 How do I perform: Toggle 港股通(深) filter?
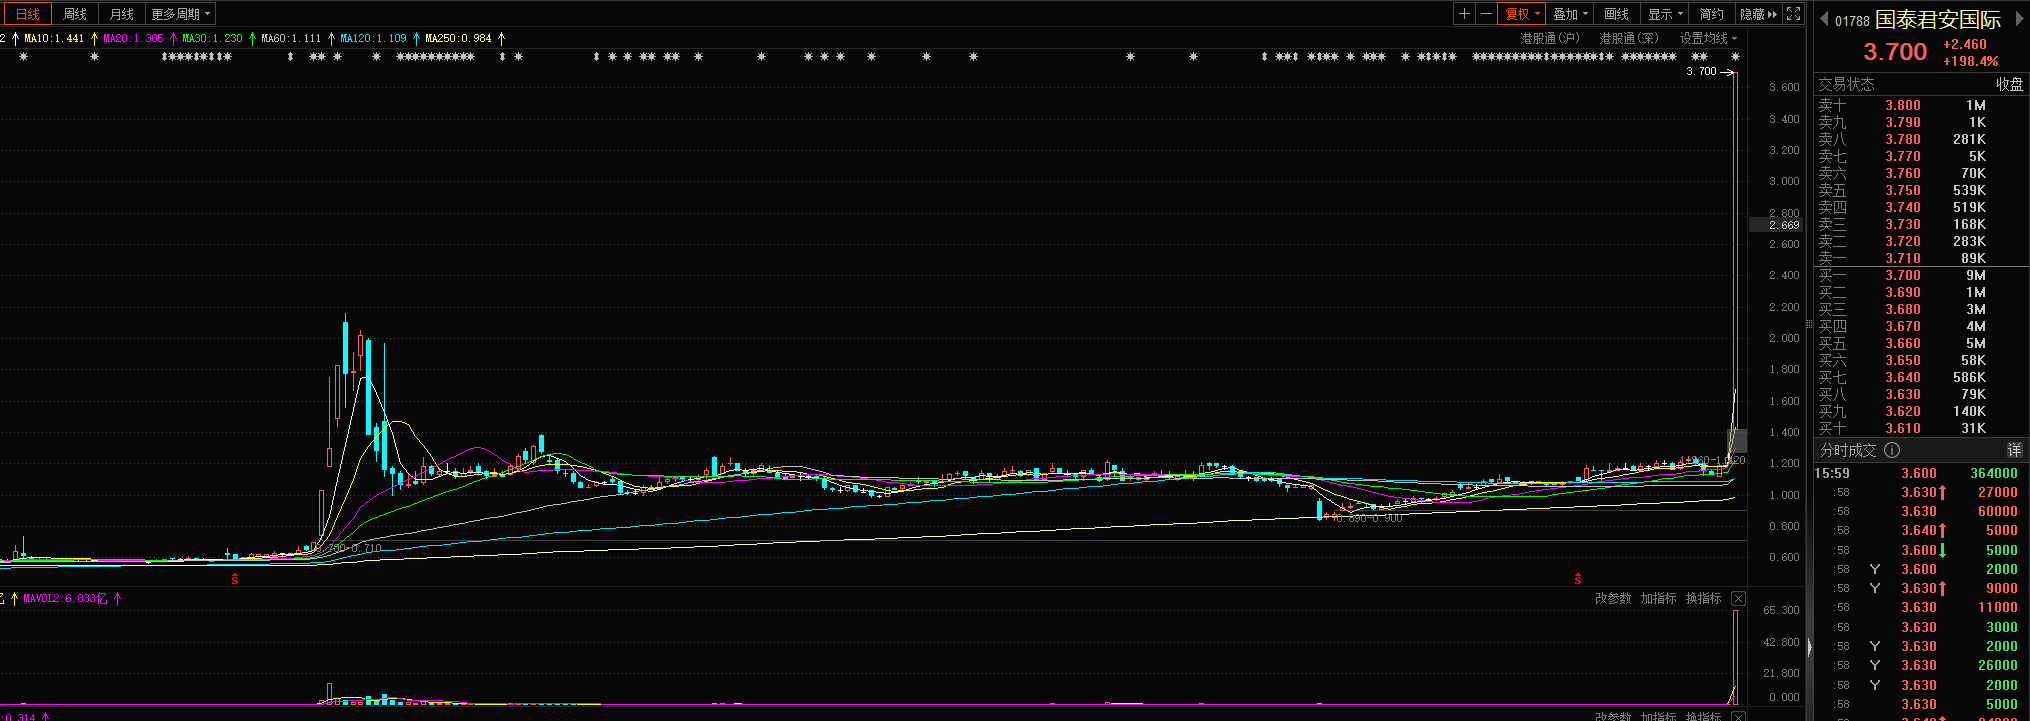(1628, 38)
